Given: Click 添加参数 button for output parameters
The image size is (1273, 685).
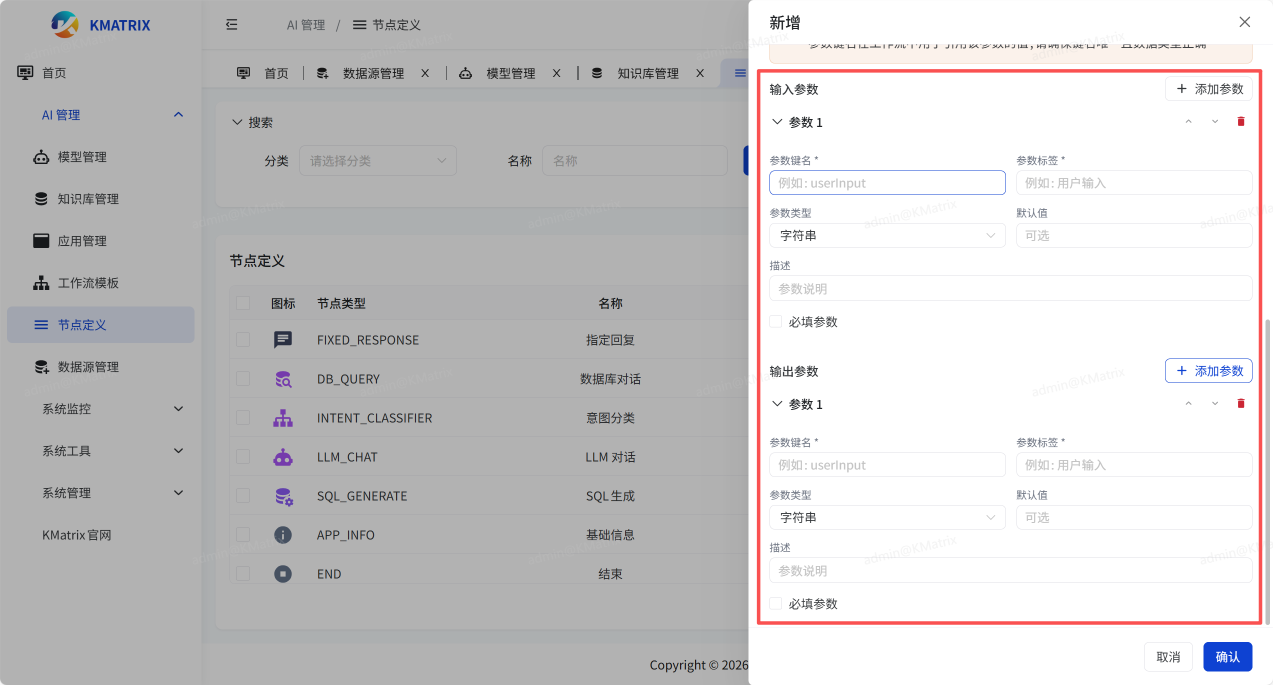Looking at the screenshot, I should [x=1208, y=371].
